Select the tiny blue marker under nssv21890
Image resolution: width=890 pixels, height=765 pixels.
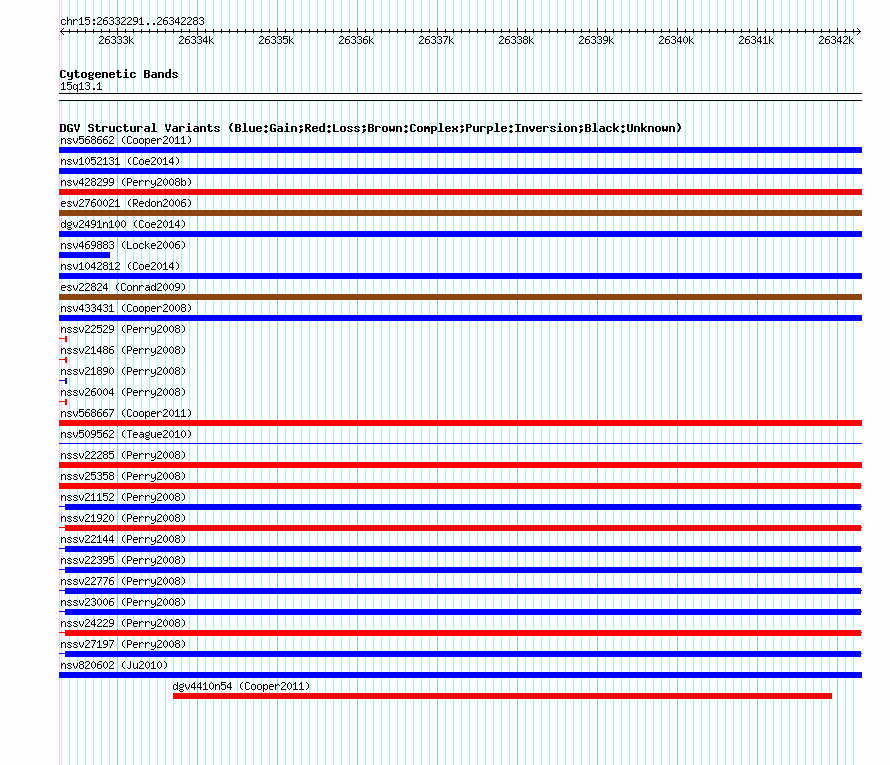coord(63,381)
